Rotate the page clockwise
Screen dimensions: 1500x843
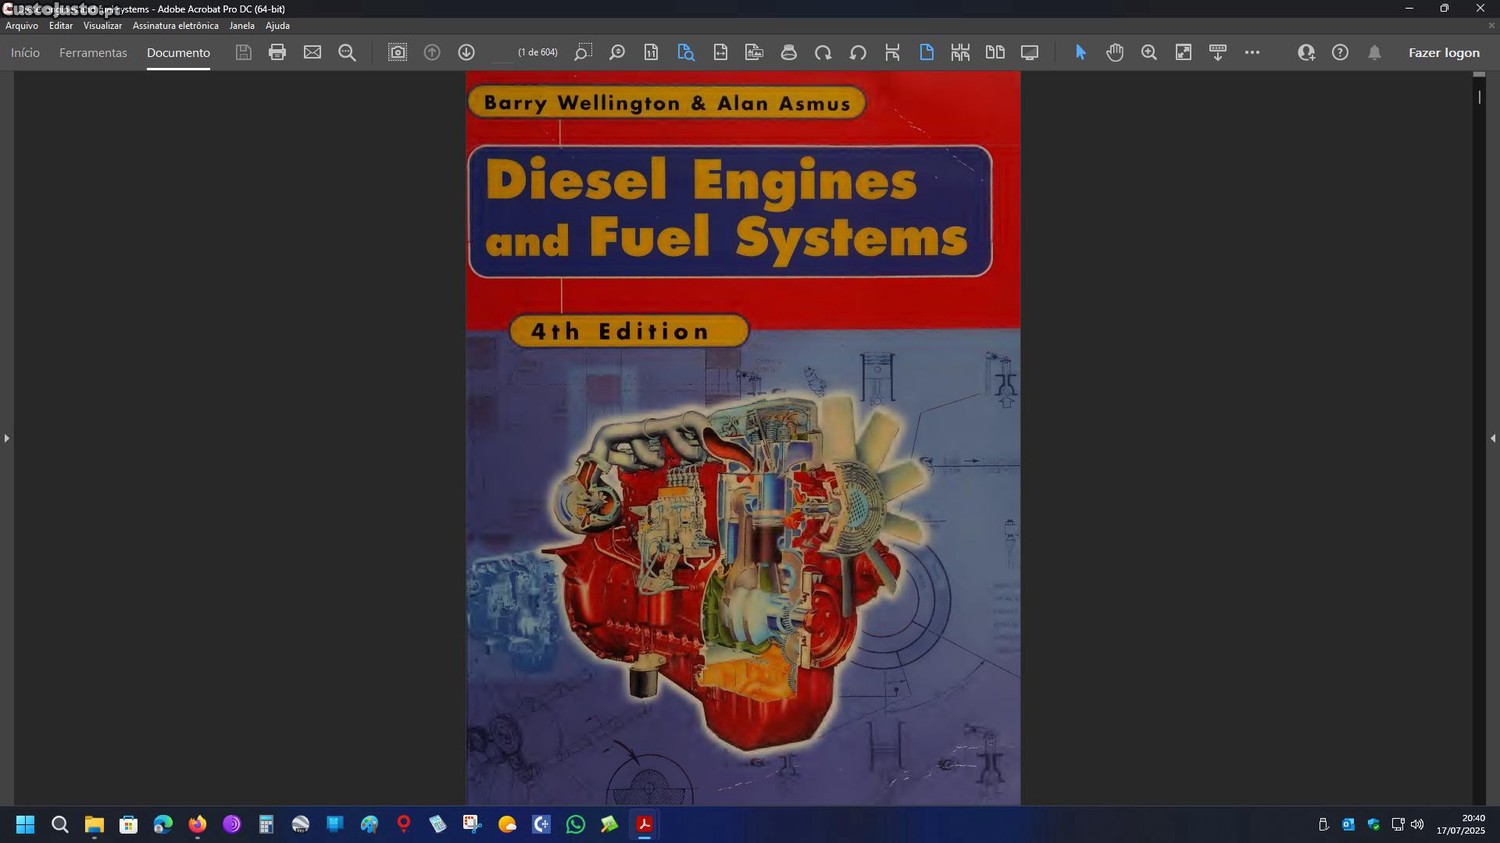coord(823,52)
